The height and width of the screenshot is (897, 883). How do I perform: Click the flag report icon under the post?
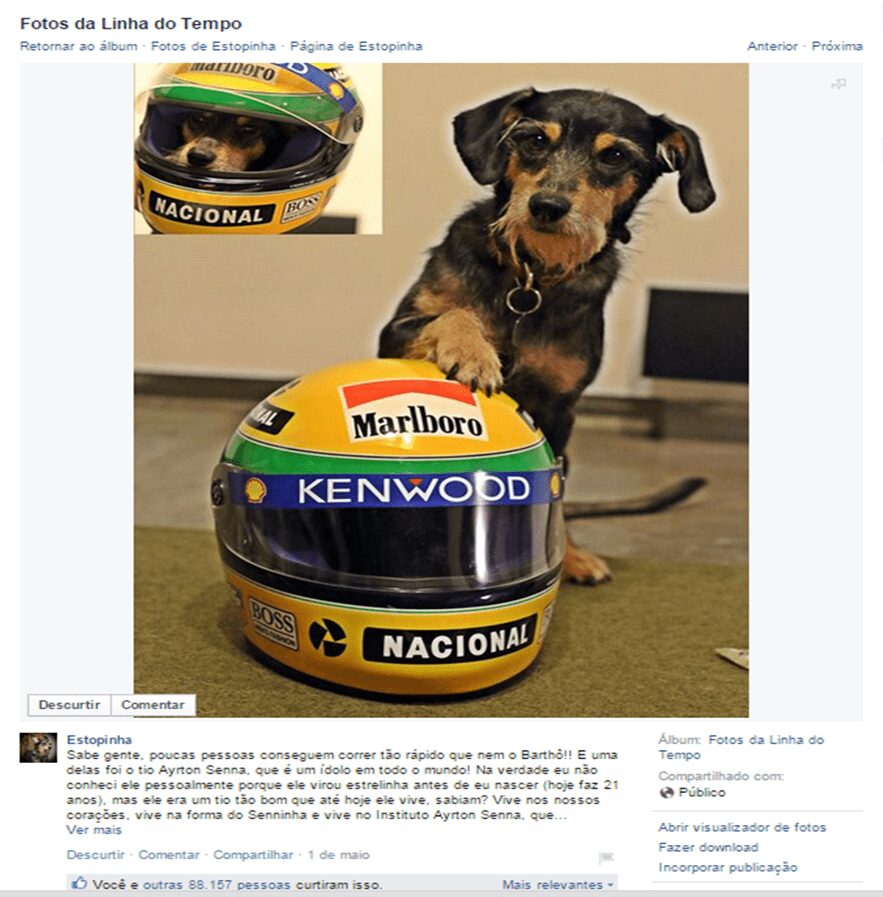click(606, 858)
